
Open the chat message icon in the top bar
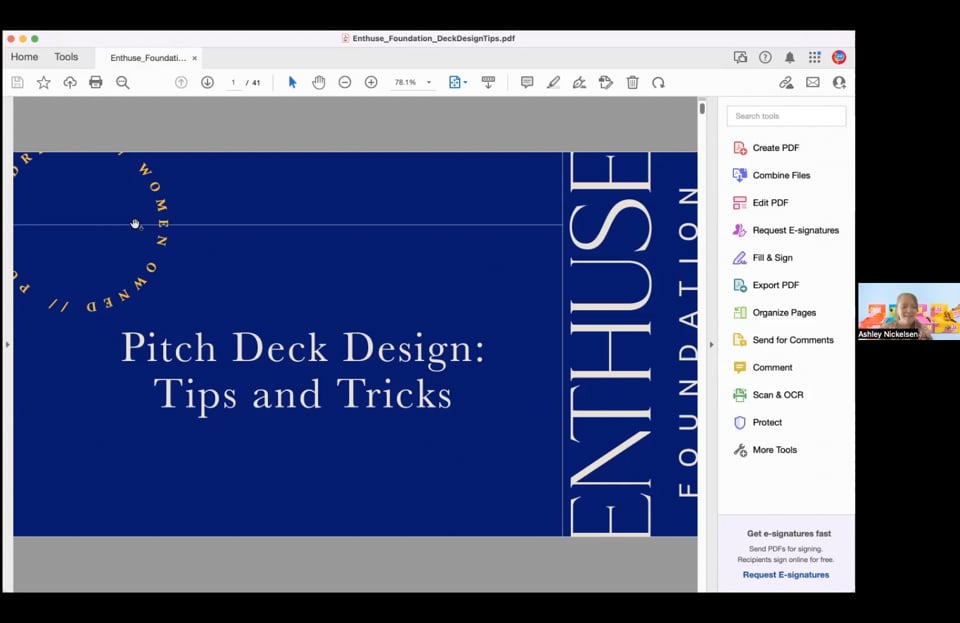pos(740,58)
